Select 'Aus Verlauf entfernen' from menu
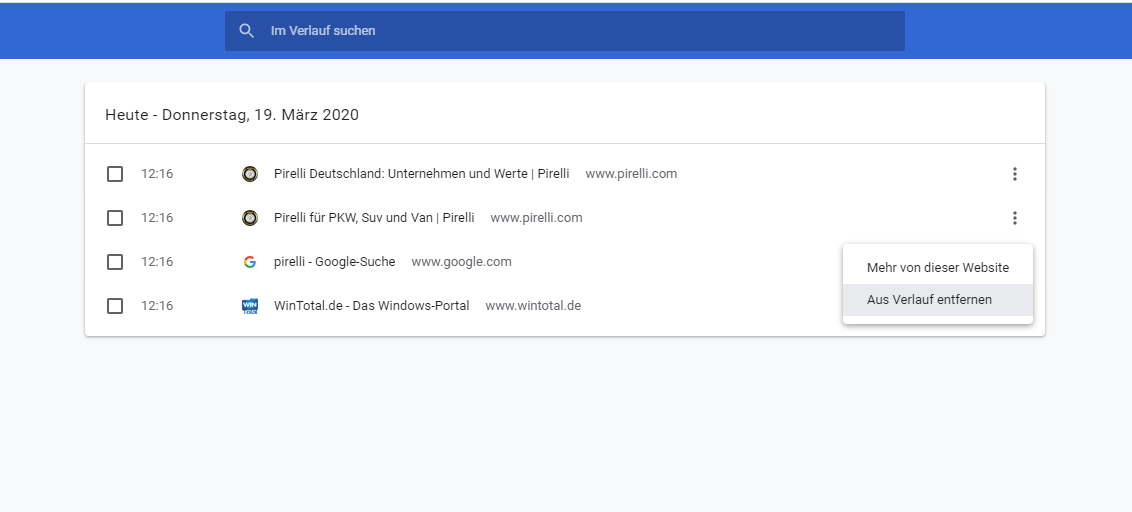 930,300
